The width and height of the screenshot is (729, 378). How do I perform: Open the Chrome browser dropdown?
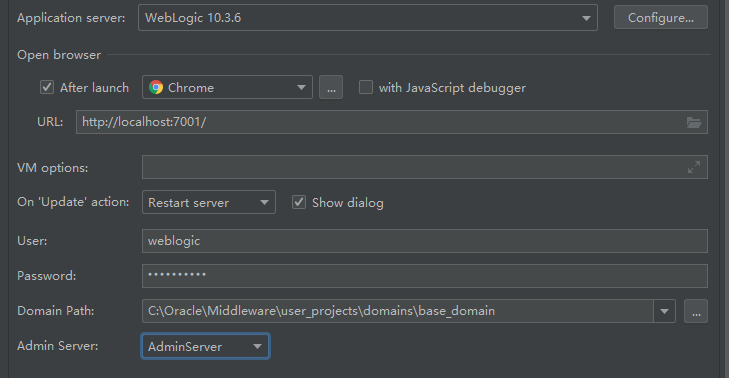[227, 87]
